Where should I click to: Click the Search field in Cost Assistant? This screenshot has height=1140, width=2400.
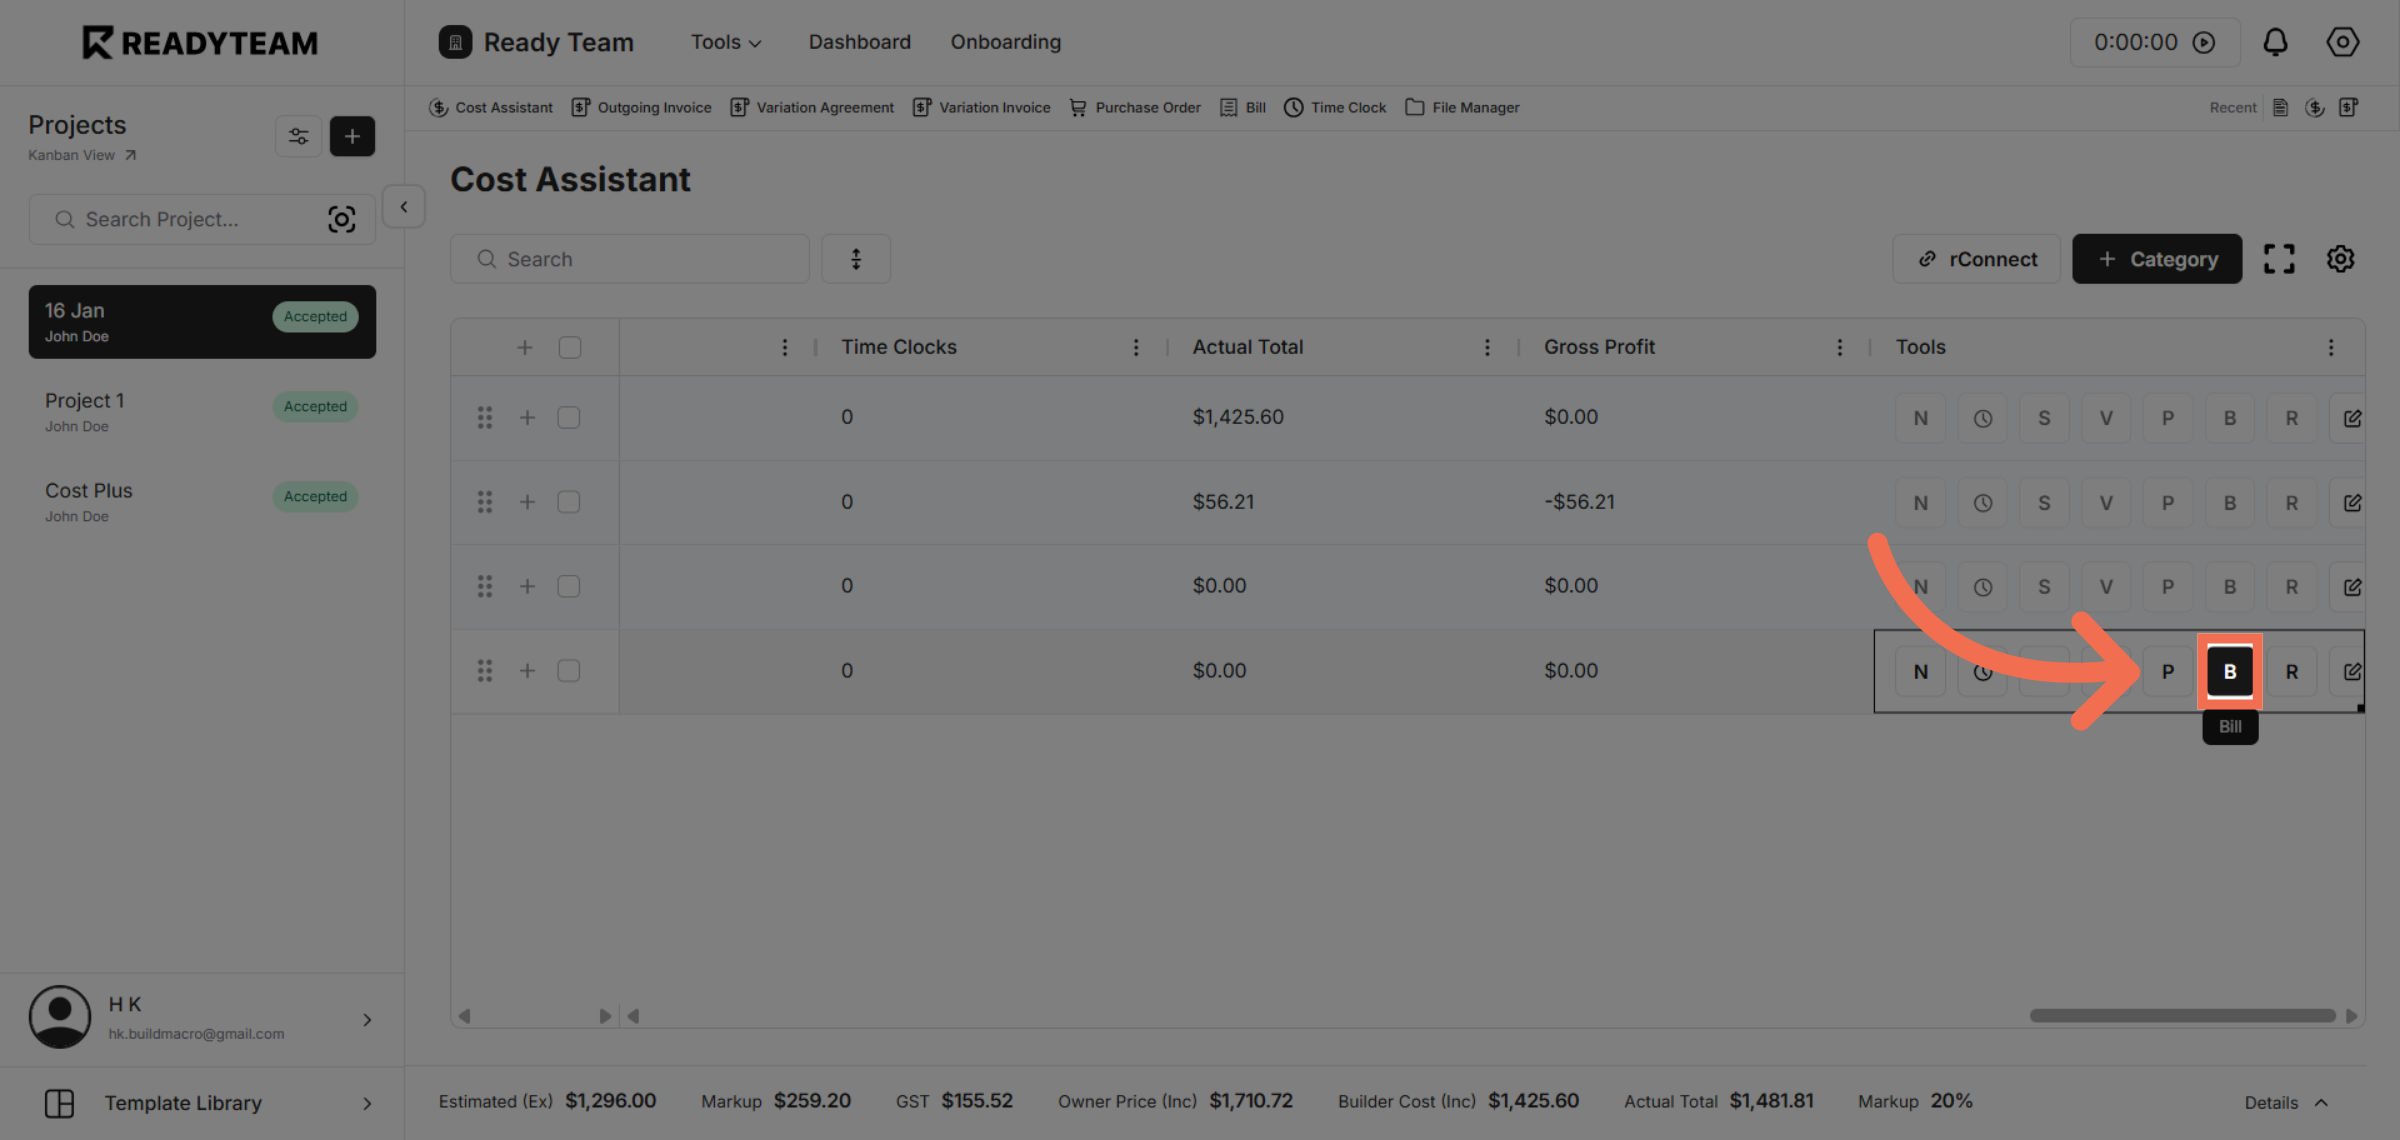pos(629,258)
